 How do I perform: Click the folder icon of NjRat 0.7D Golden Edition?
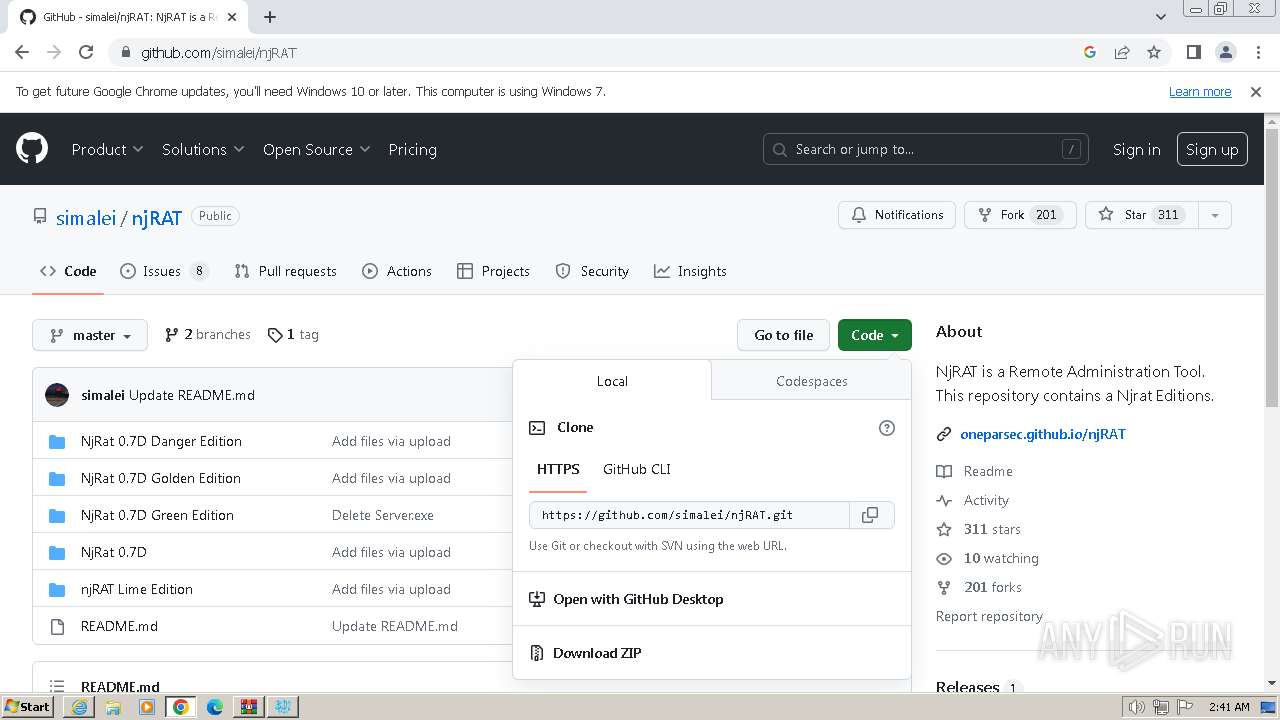57,478
